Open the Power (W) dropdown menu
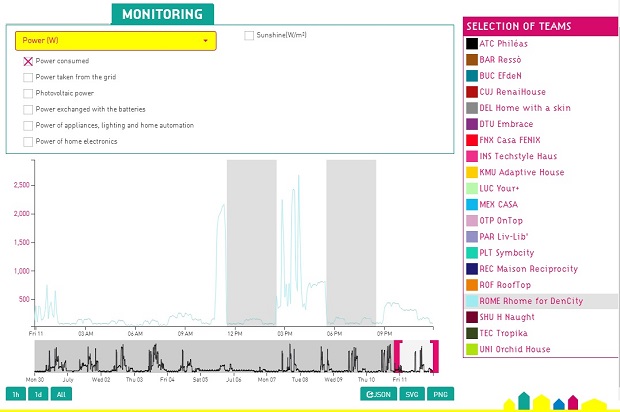Screen dimensions: 620x412 116,40
